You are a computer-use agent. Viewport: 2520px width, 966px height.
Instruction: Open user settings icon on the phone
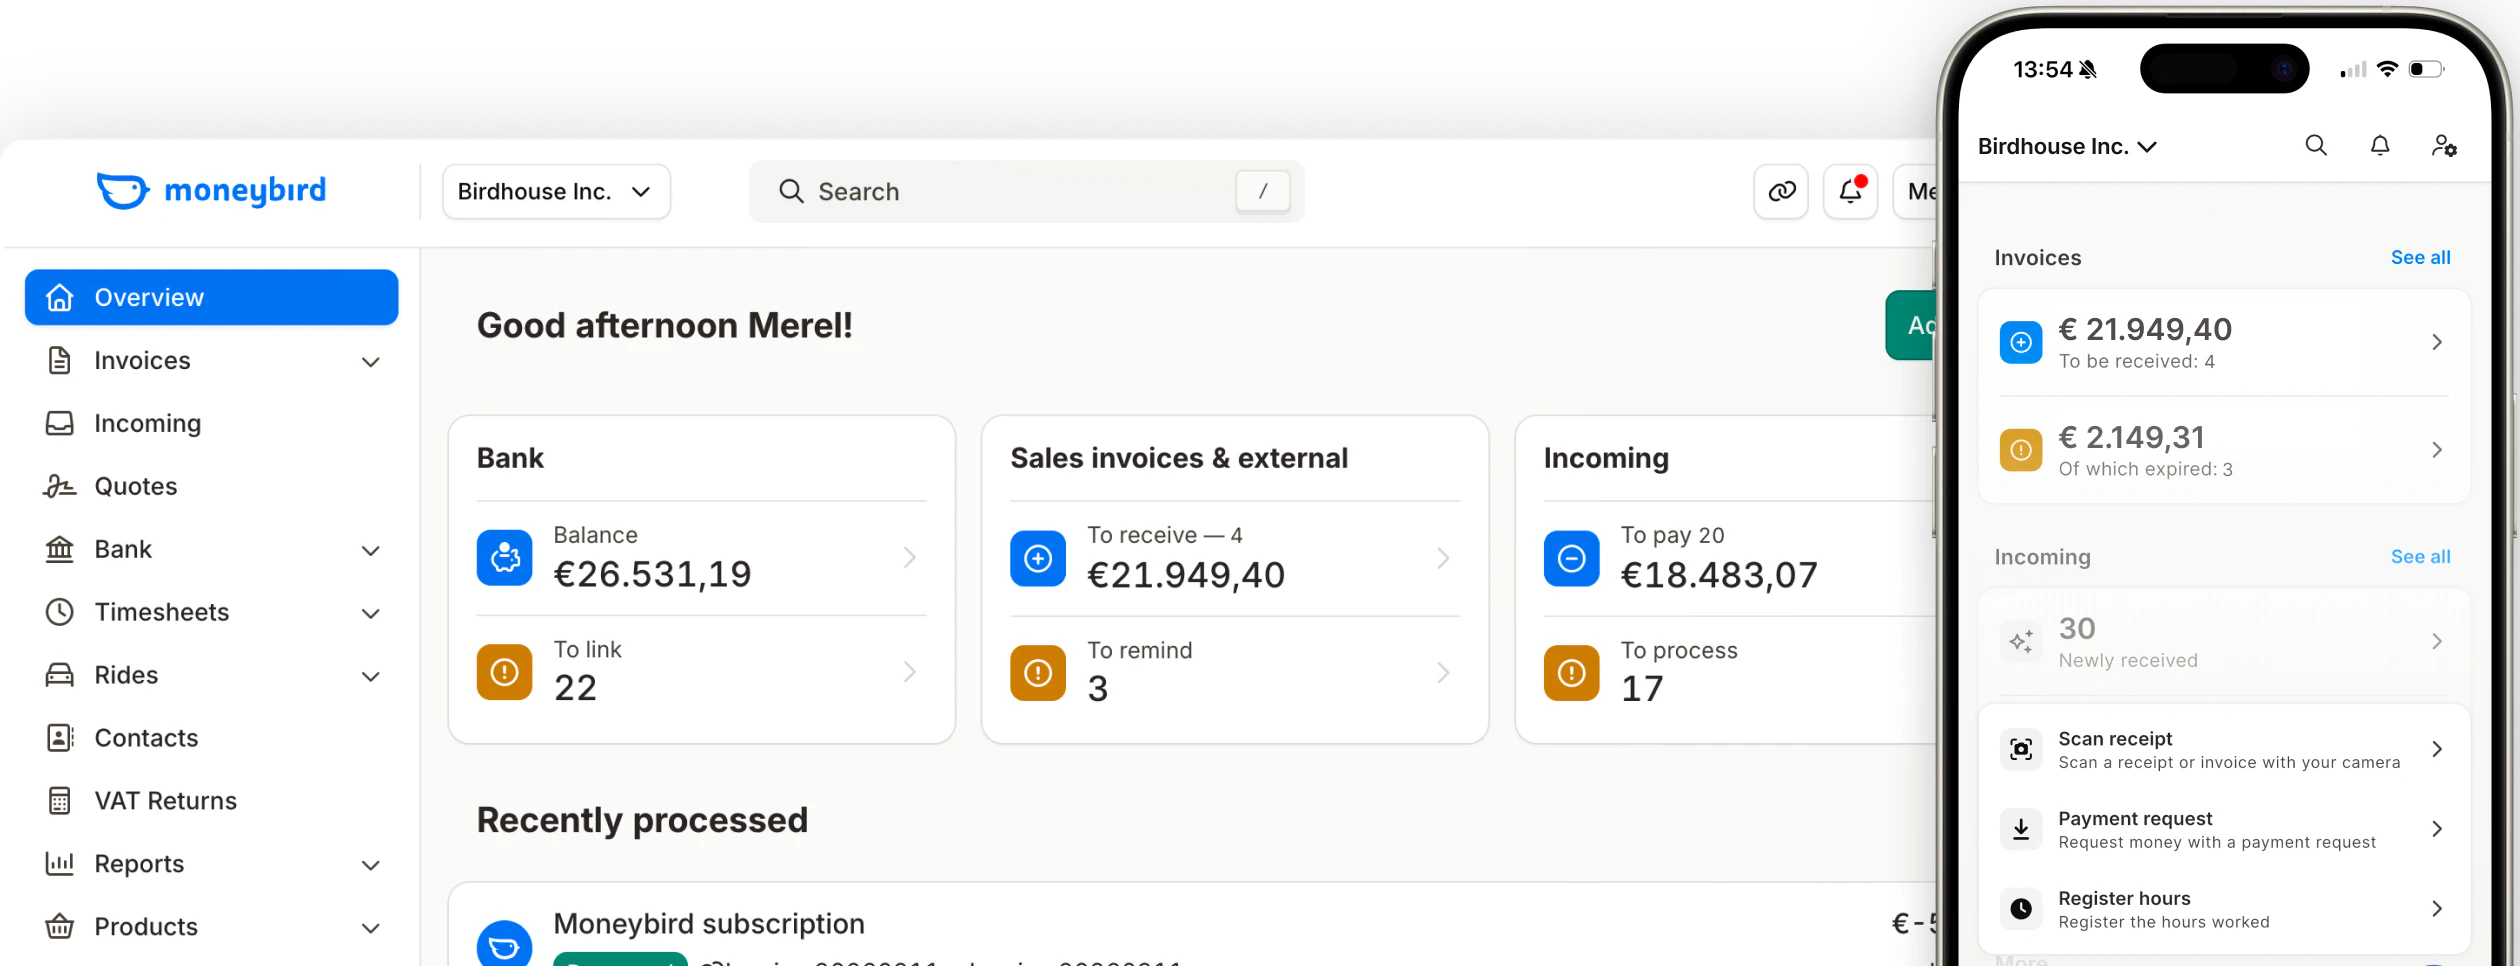coord(2444,146)
